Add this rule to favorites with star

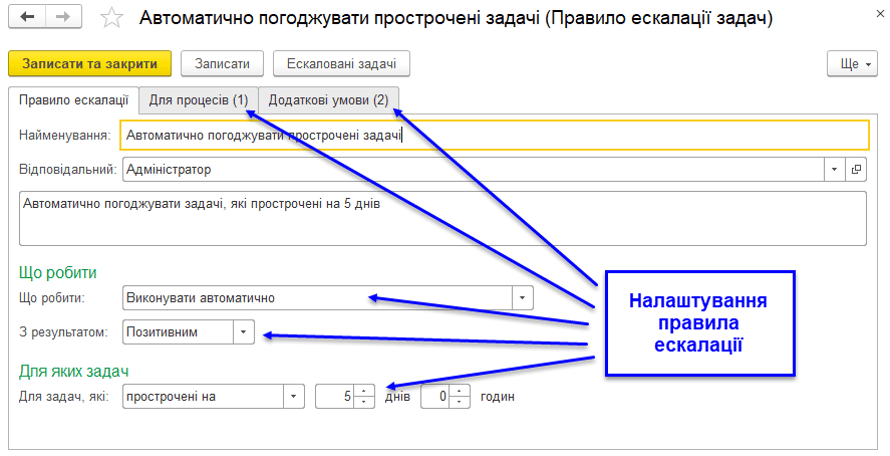(x=114, y=19)
